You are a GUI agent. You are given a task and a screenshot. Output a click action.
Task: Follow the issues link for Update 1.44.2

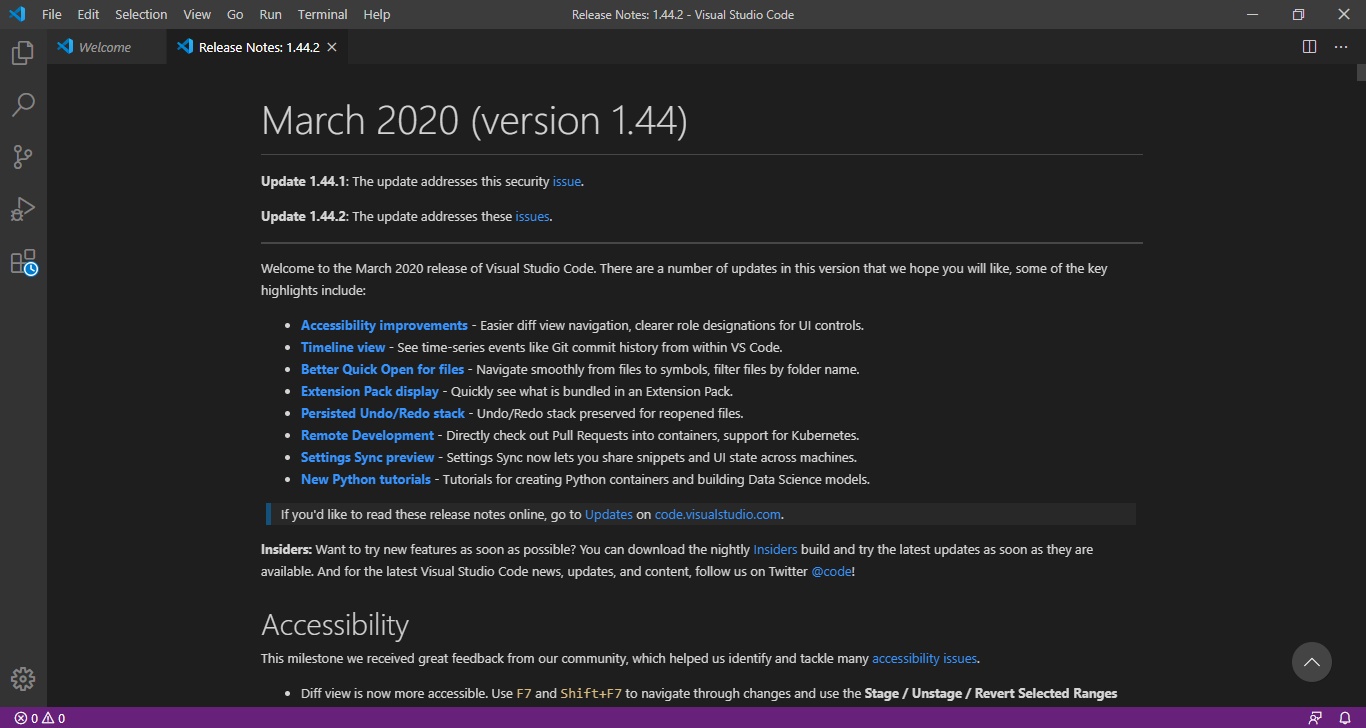click(532, 216)
